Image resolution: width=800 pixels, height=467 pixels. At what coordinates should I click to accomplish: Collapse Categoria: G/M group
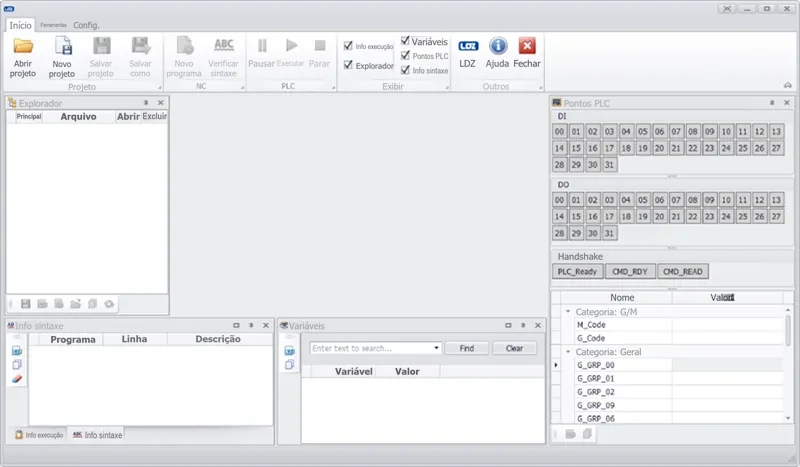[568, 311]
